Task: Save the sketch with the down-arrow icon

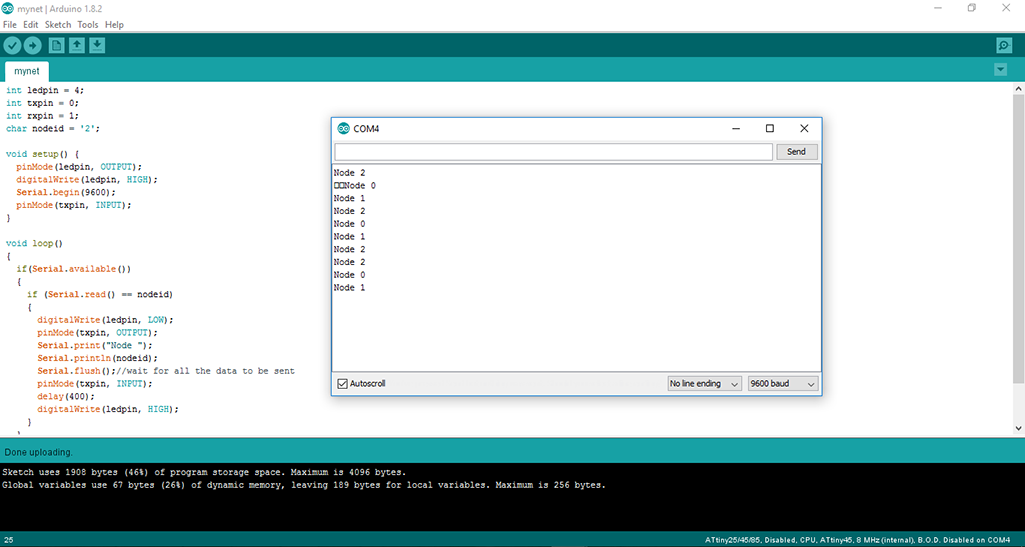Action: [97, 45]
